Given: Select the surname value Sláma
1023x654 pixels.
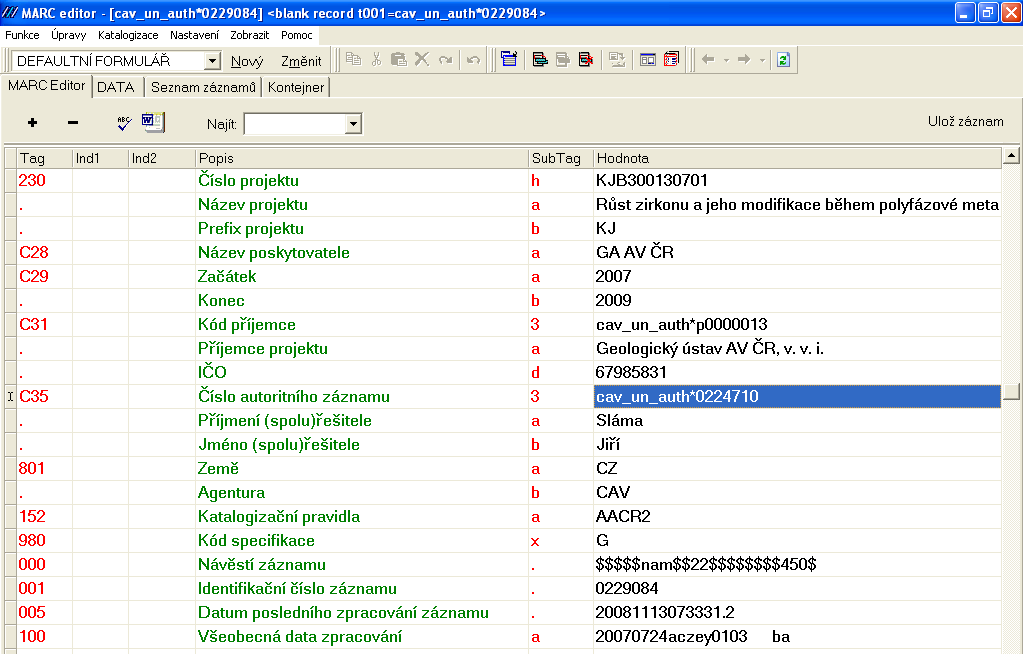Looking at the screenshot, I should [x=797, y=420].
